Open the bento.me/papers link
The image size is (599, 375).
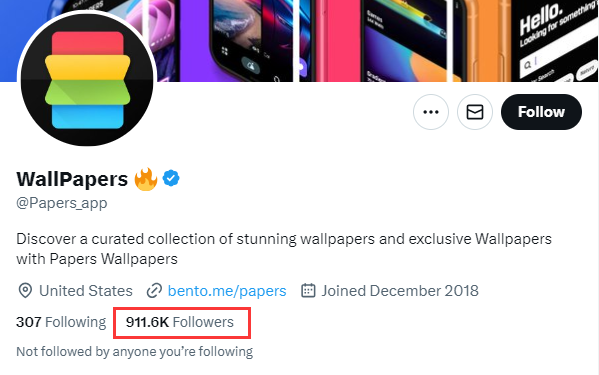(227, 291)
